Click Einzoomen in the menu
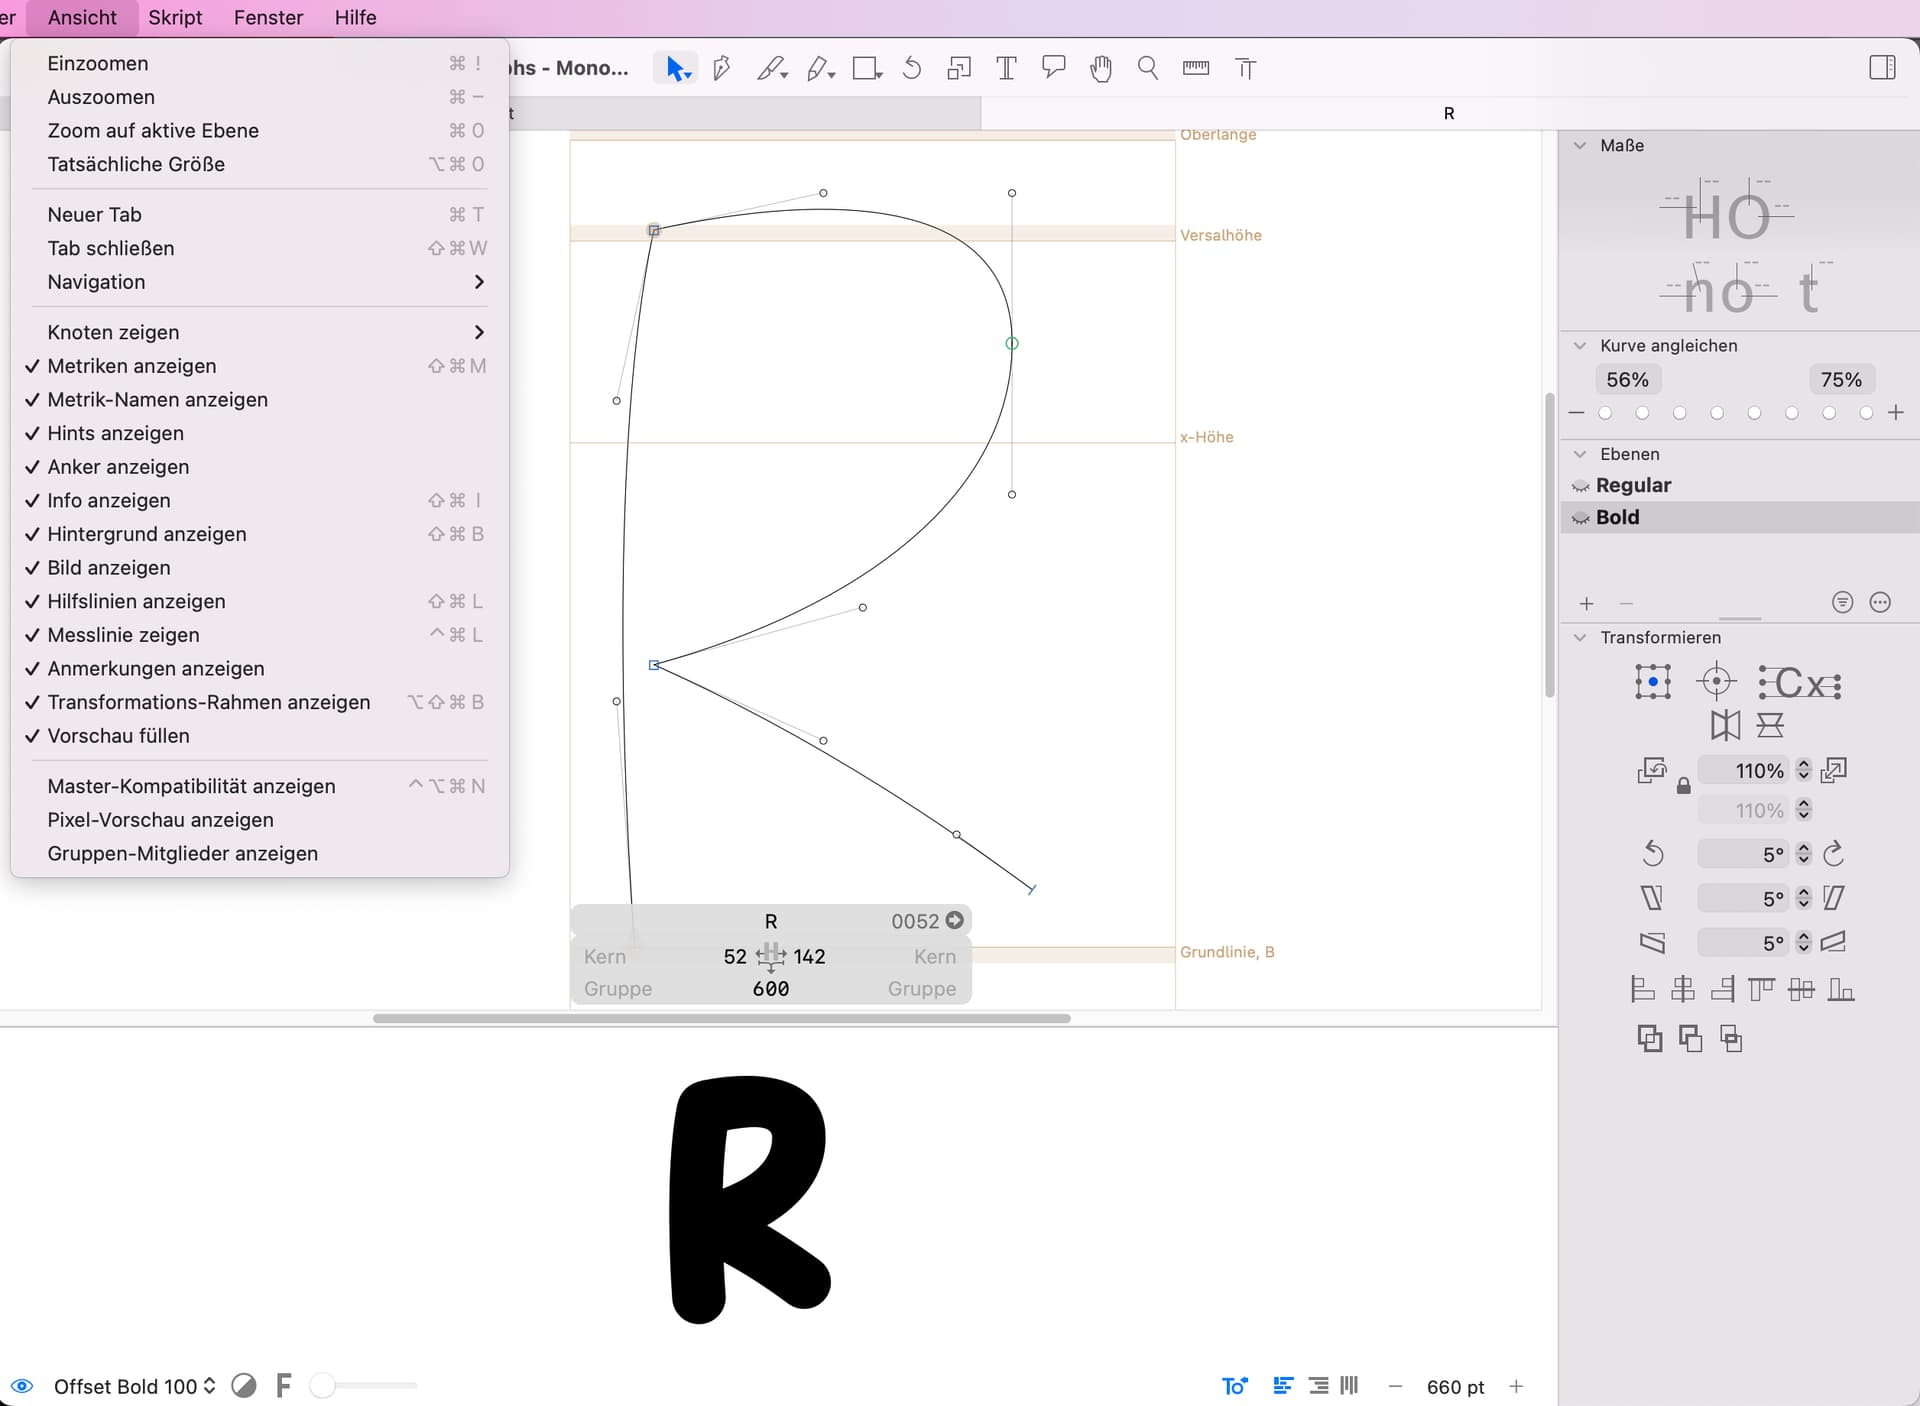The width and height of the screenshot is (1920, 1406). 98,63
